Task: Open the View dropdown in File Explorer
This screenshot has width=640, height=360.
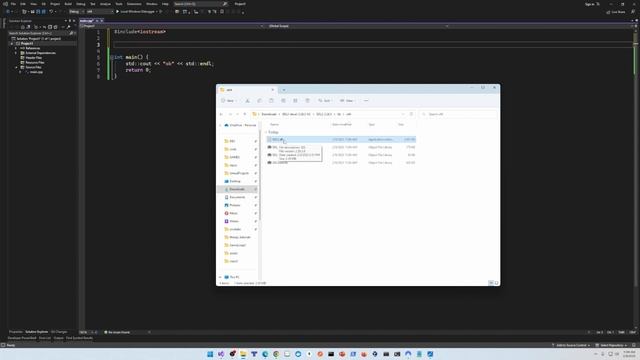Action: (347, 101)
